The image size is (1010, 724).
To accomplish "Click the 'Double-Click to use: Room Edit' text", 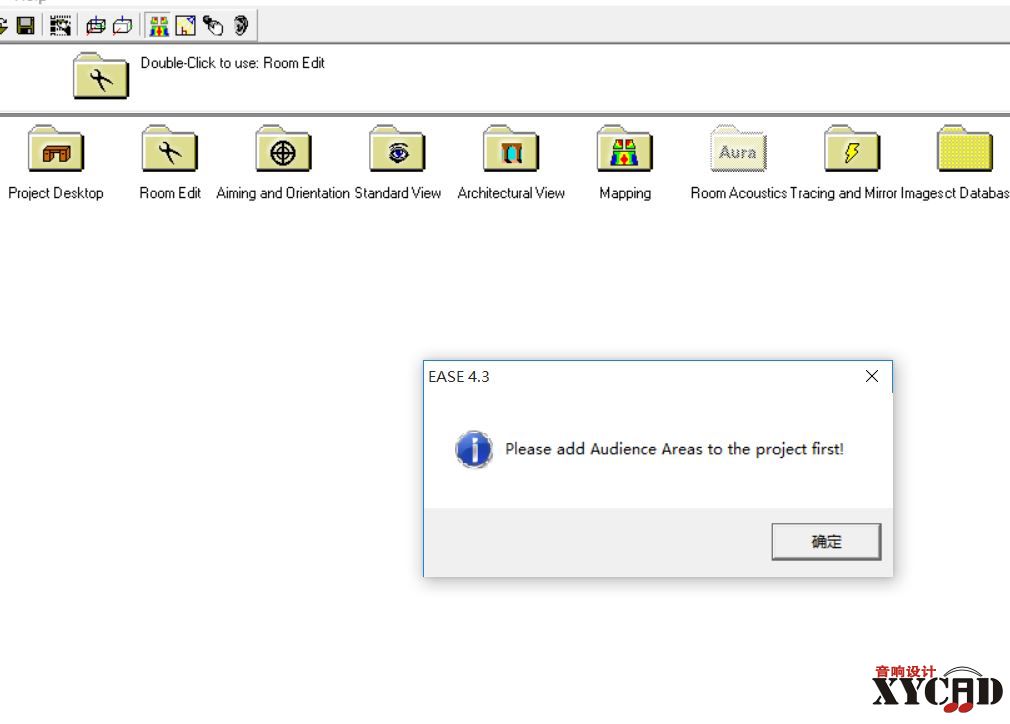I will 233,63.
